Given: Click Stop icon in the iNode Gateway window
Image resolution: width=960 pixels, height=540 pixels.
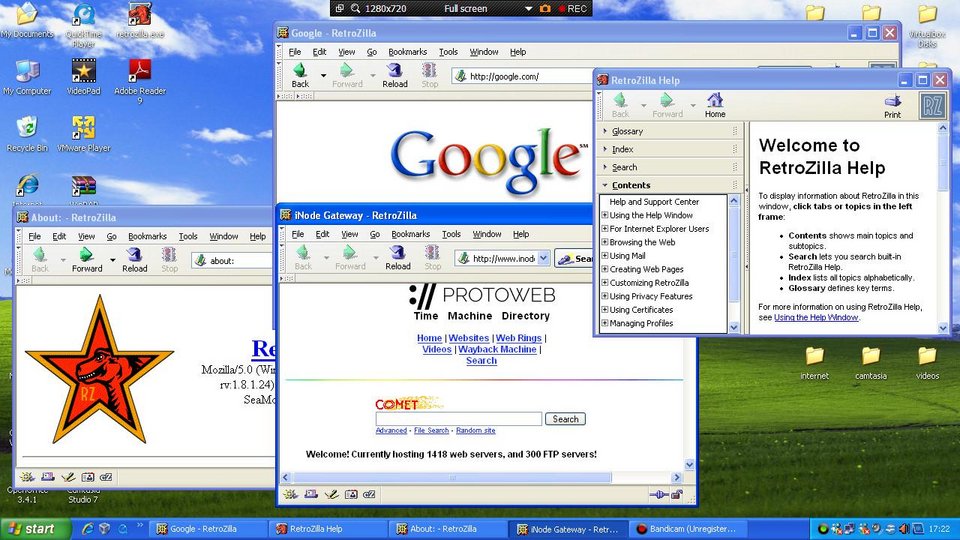Looking at the screenshot, I should tap(433, 258).
